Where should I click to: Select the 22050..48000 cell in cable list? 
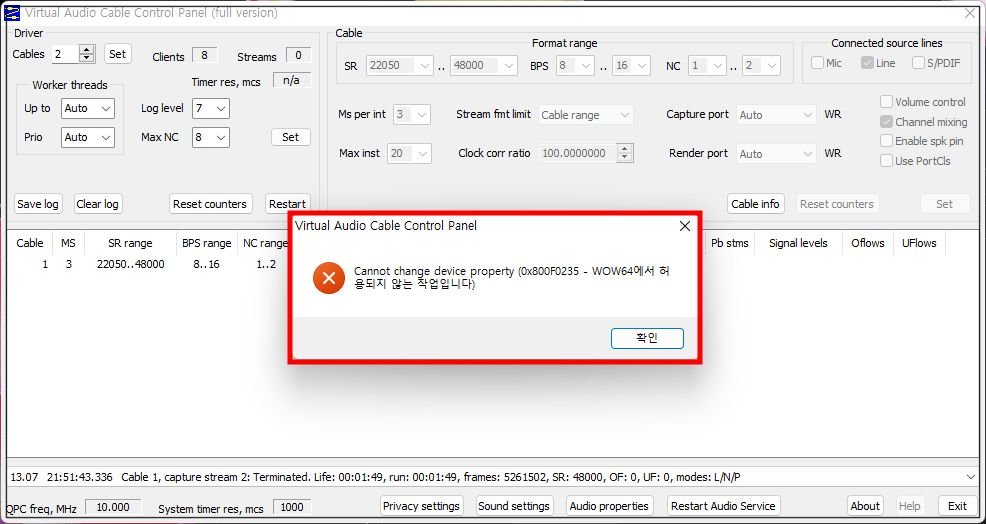(131, 264)
